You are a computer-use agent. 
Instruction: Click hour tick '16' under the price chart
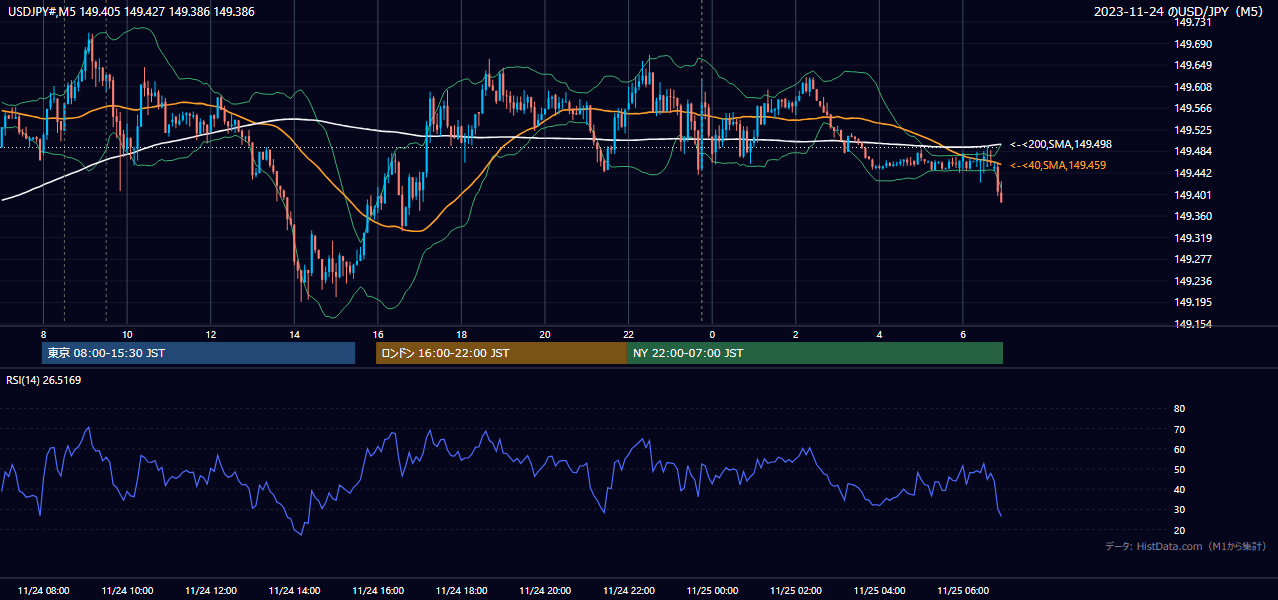point(378,334)
